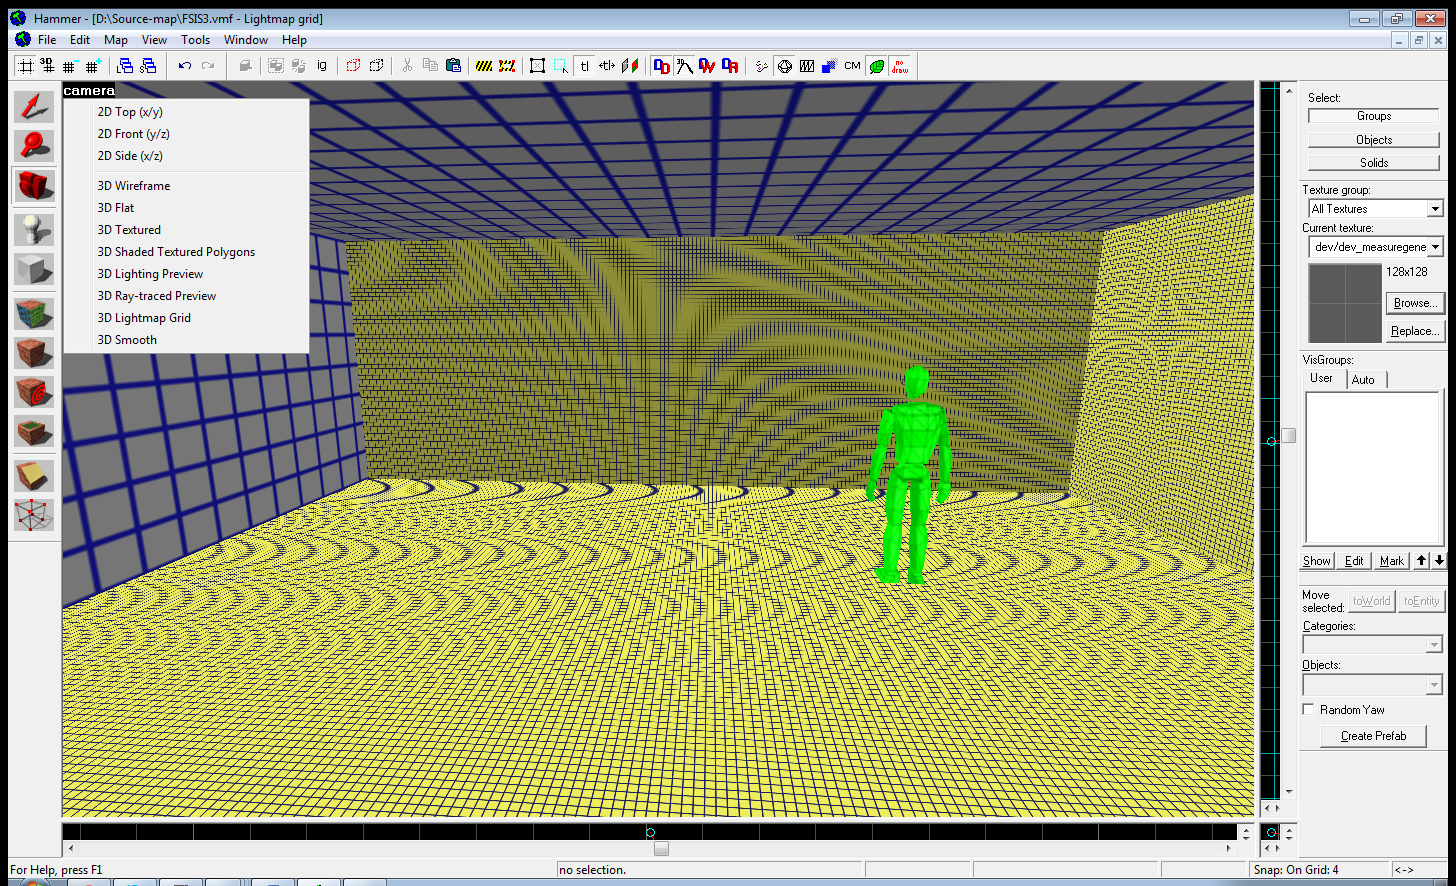Toggle the 'no draw' icon

(x=899, y=66)
